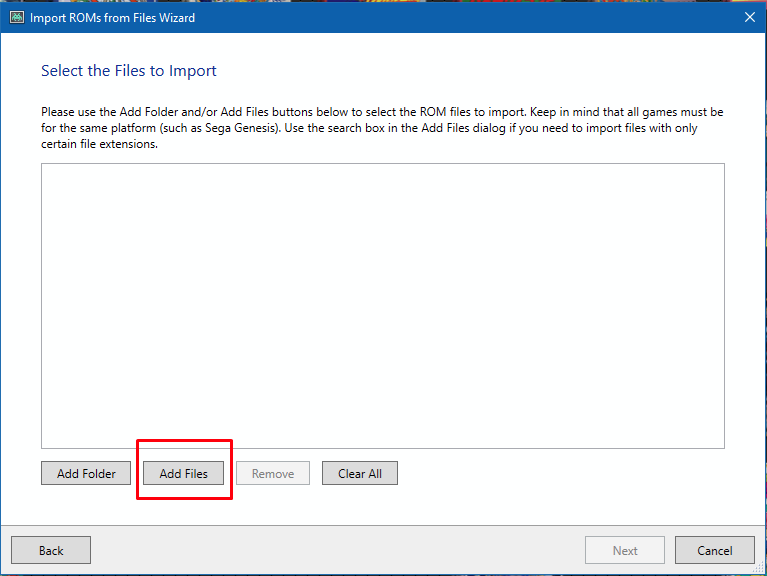The height and width of the screenshot is (576, 767).
Task: Click the empty area of the blue title bar
Action: (465, 18)
